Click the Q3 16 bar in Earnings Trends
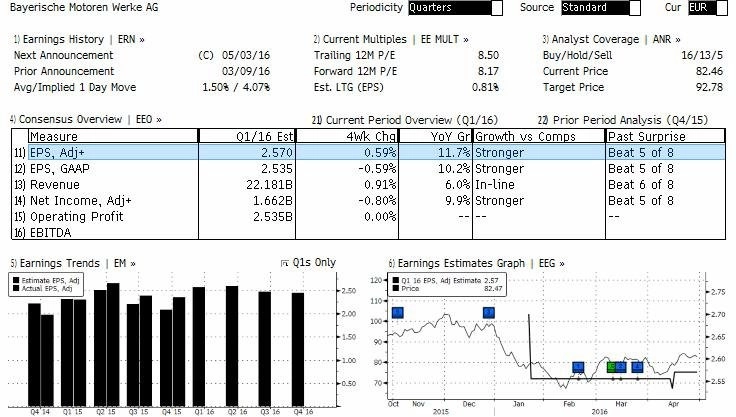 pos(265,349)
